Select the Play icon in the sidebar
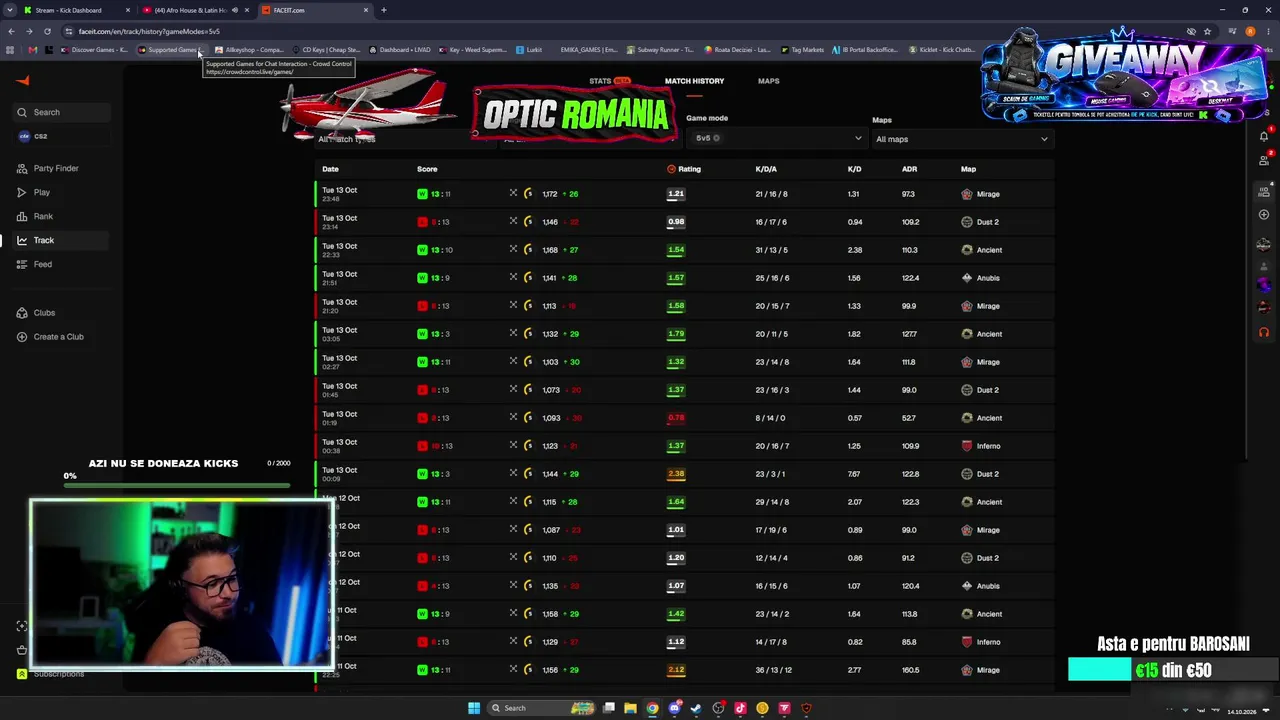 (x=22, y=192)
